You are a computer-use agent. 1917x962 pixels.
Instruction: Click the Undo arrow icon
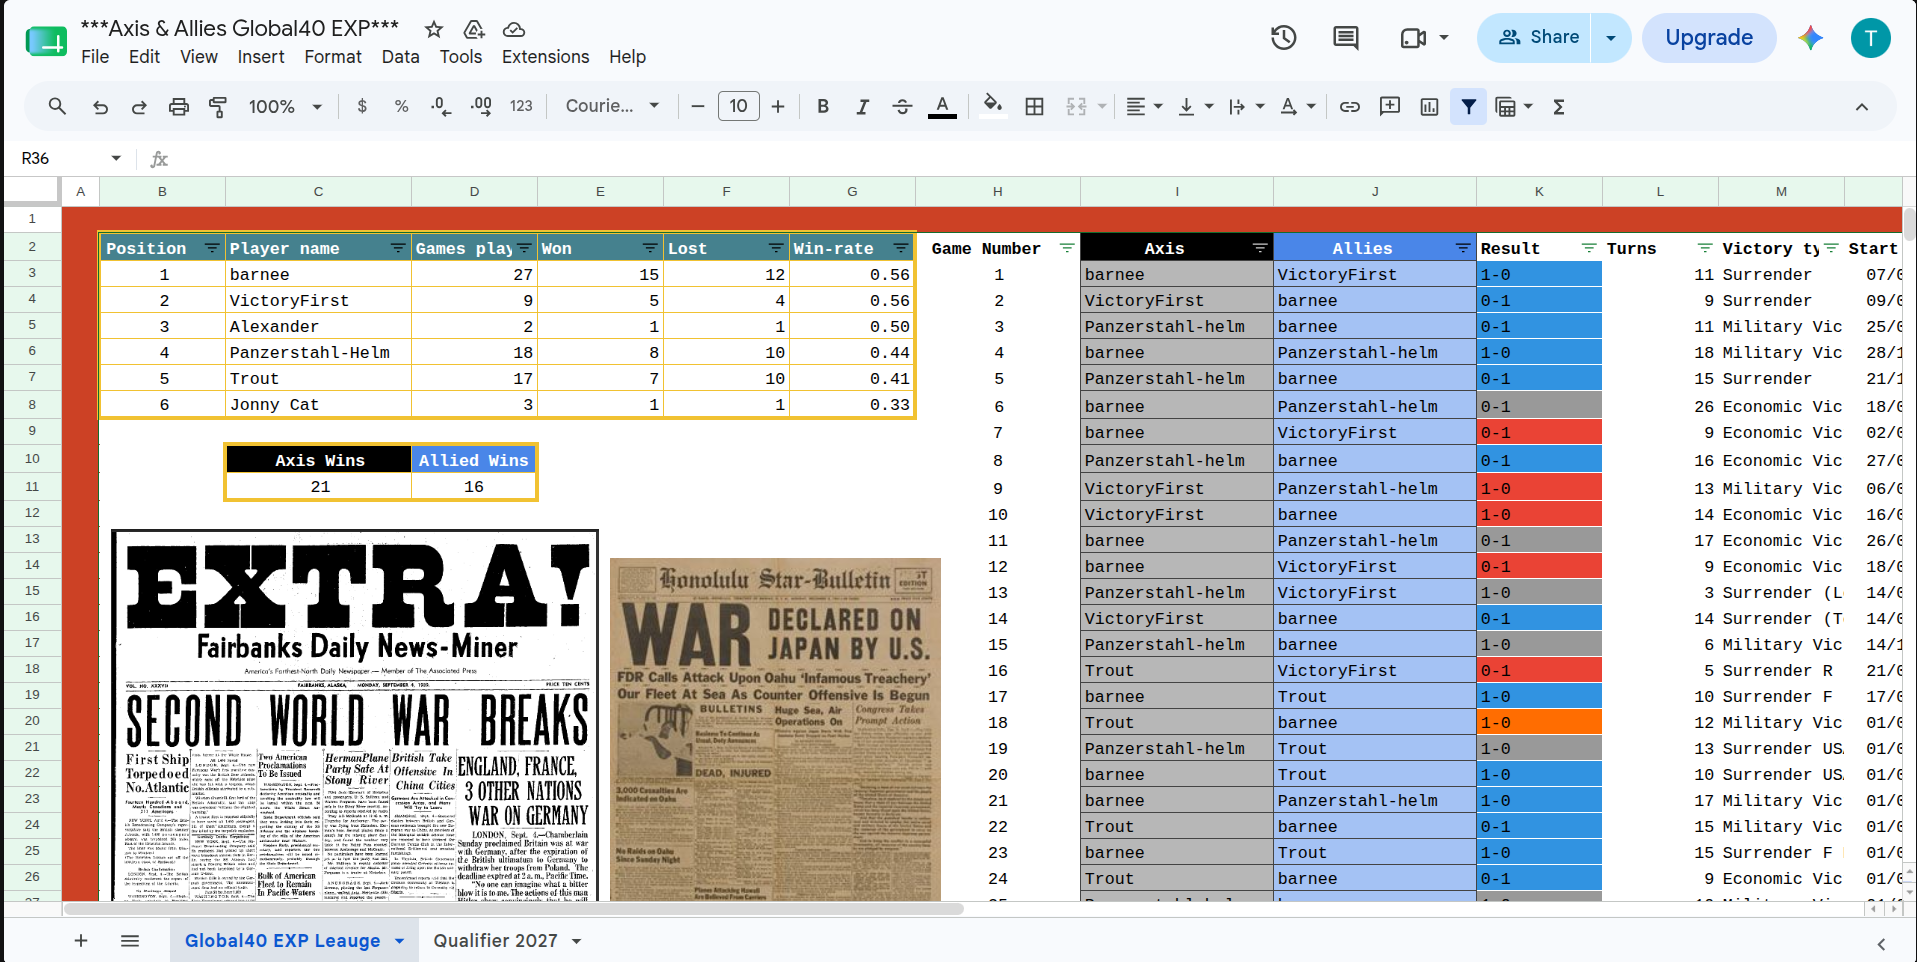(x=100, y=106)
